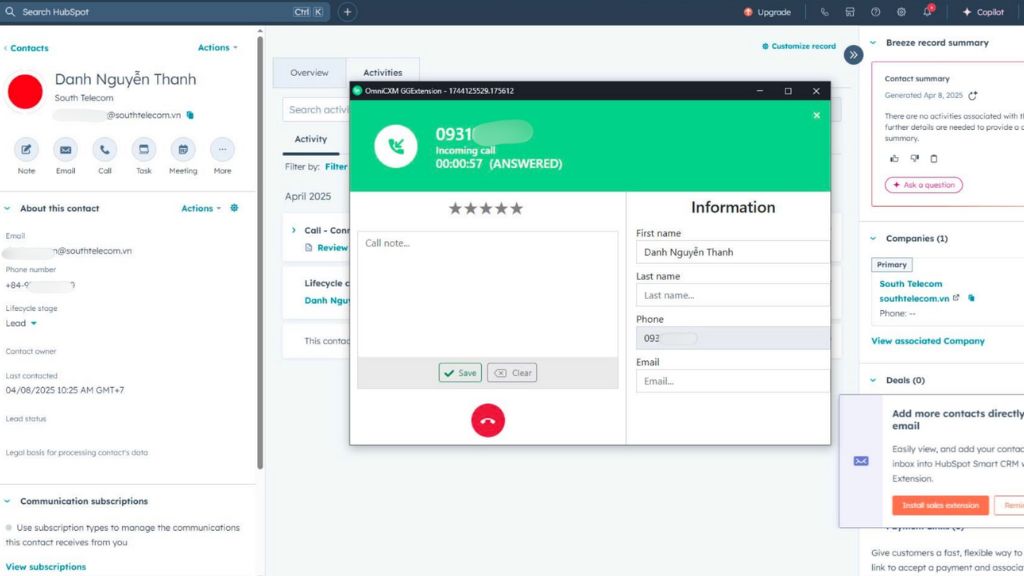Collapse the Companies (1) section

pos(873,238)
